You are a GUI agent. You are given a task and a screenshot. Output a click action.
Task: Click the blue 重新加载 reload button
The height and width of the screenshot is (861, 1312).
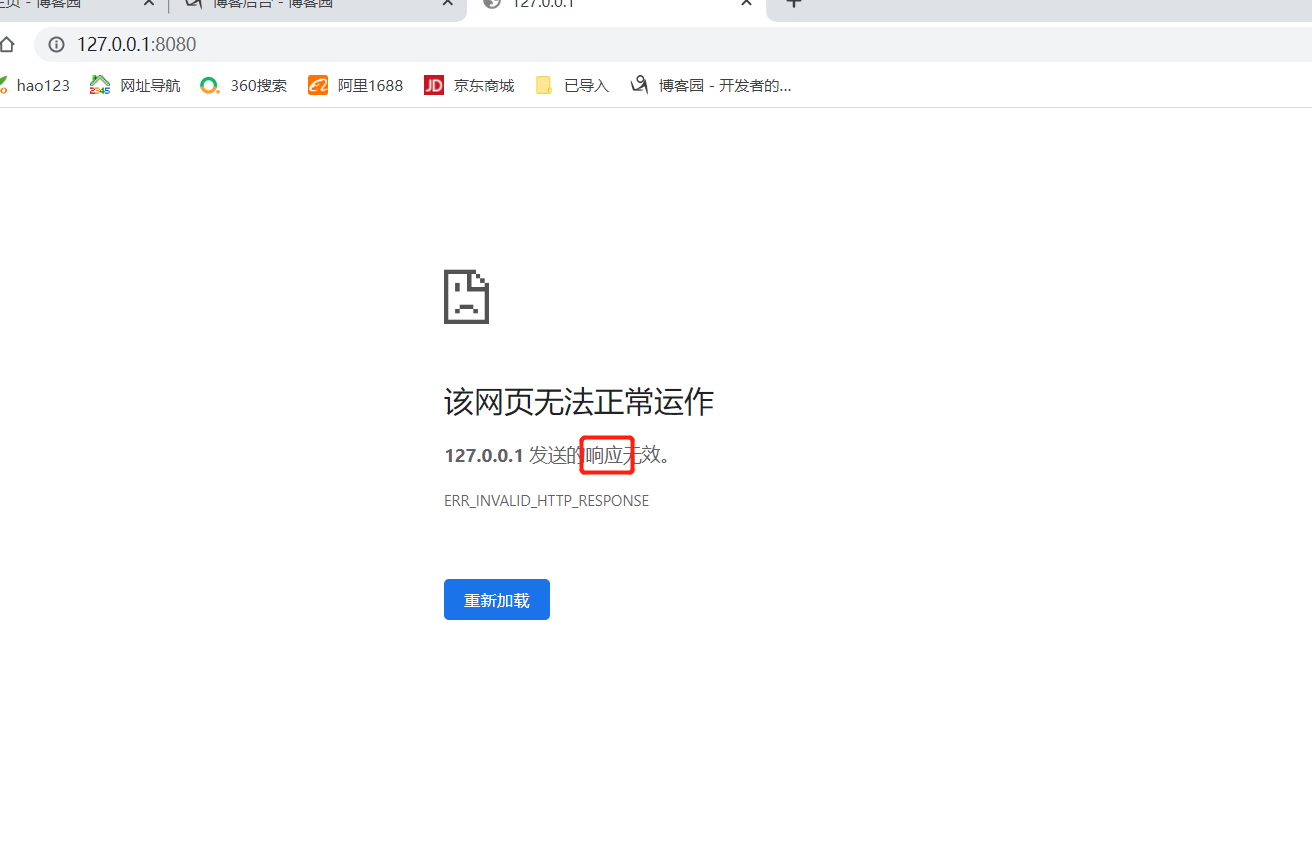click(x=497, y=600)
